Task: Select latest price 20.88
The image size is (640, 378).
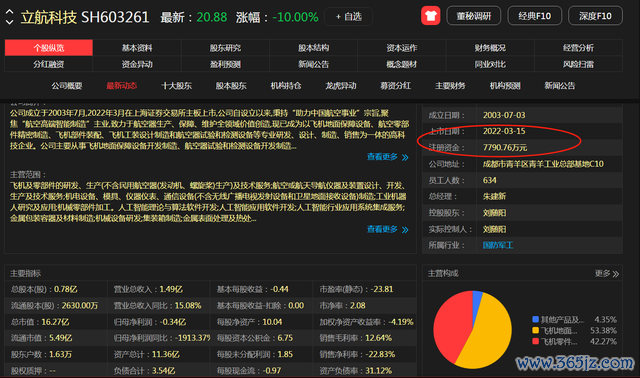Action: coord(211,17)
